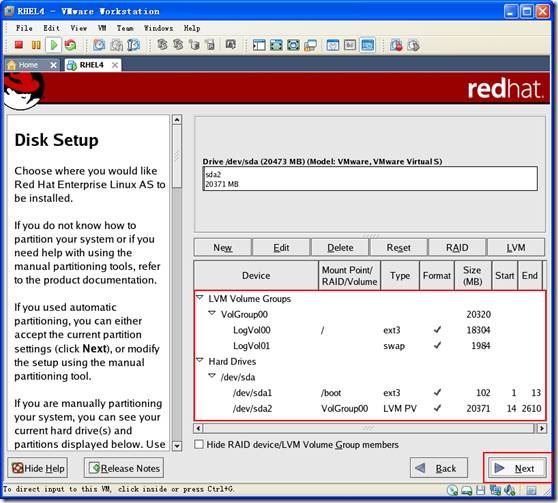This screenshot has height=503, width=558.
Task: Click the help panel scroll-up arrow
Action: 177,119
